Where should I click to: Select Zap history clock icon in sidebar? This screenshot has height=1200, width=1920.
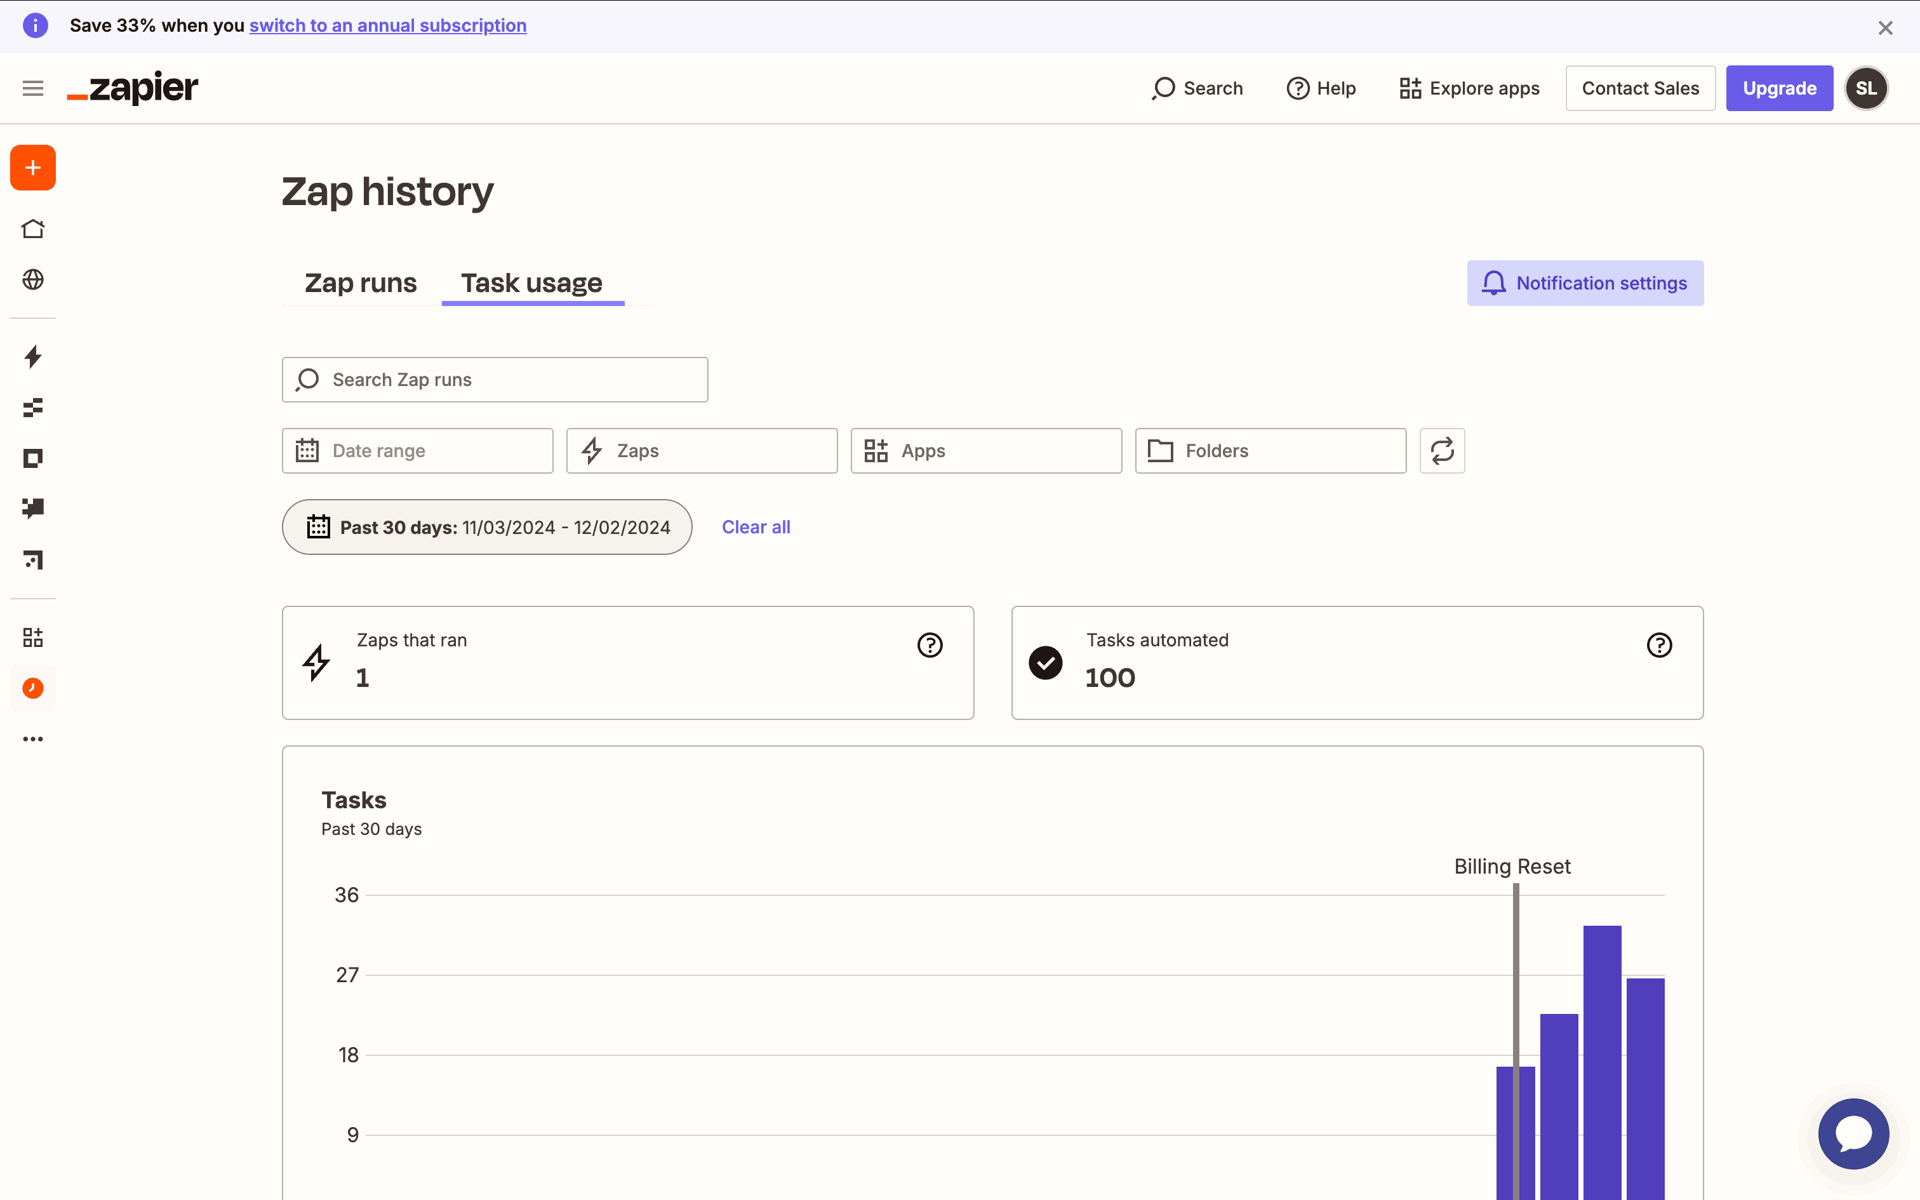point(33,688)
